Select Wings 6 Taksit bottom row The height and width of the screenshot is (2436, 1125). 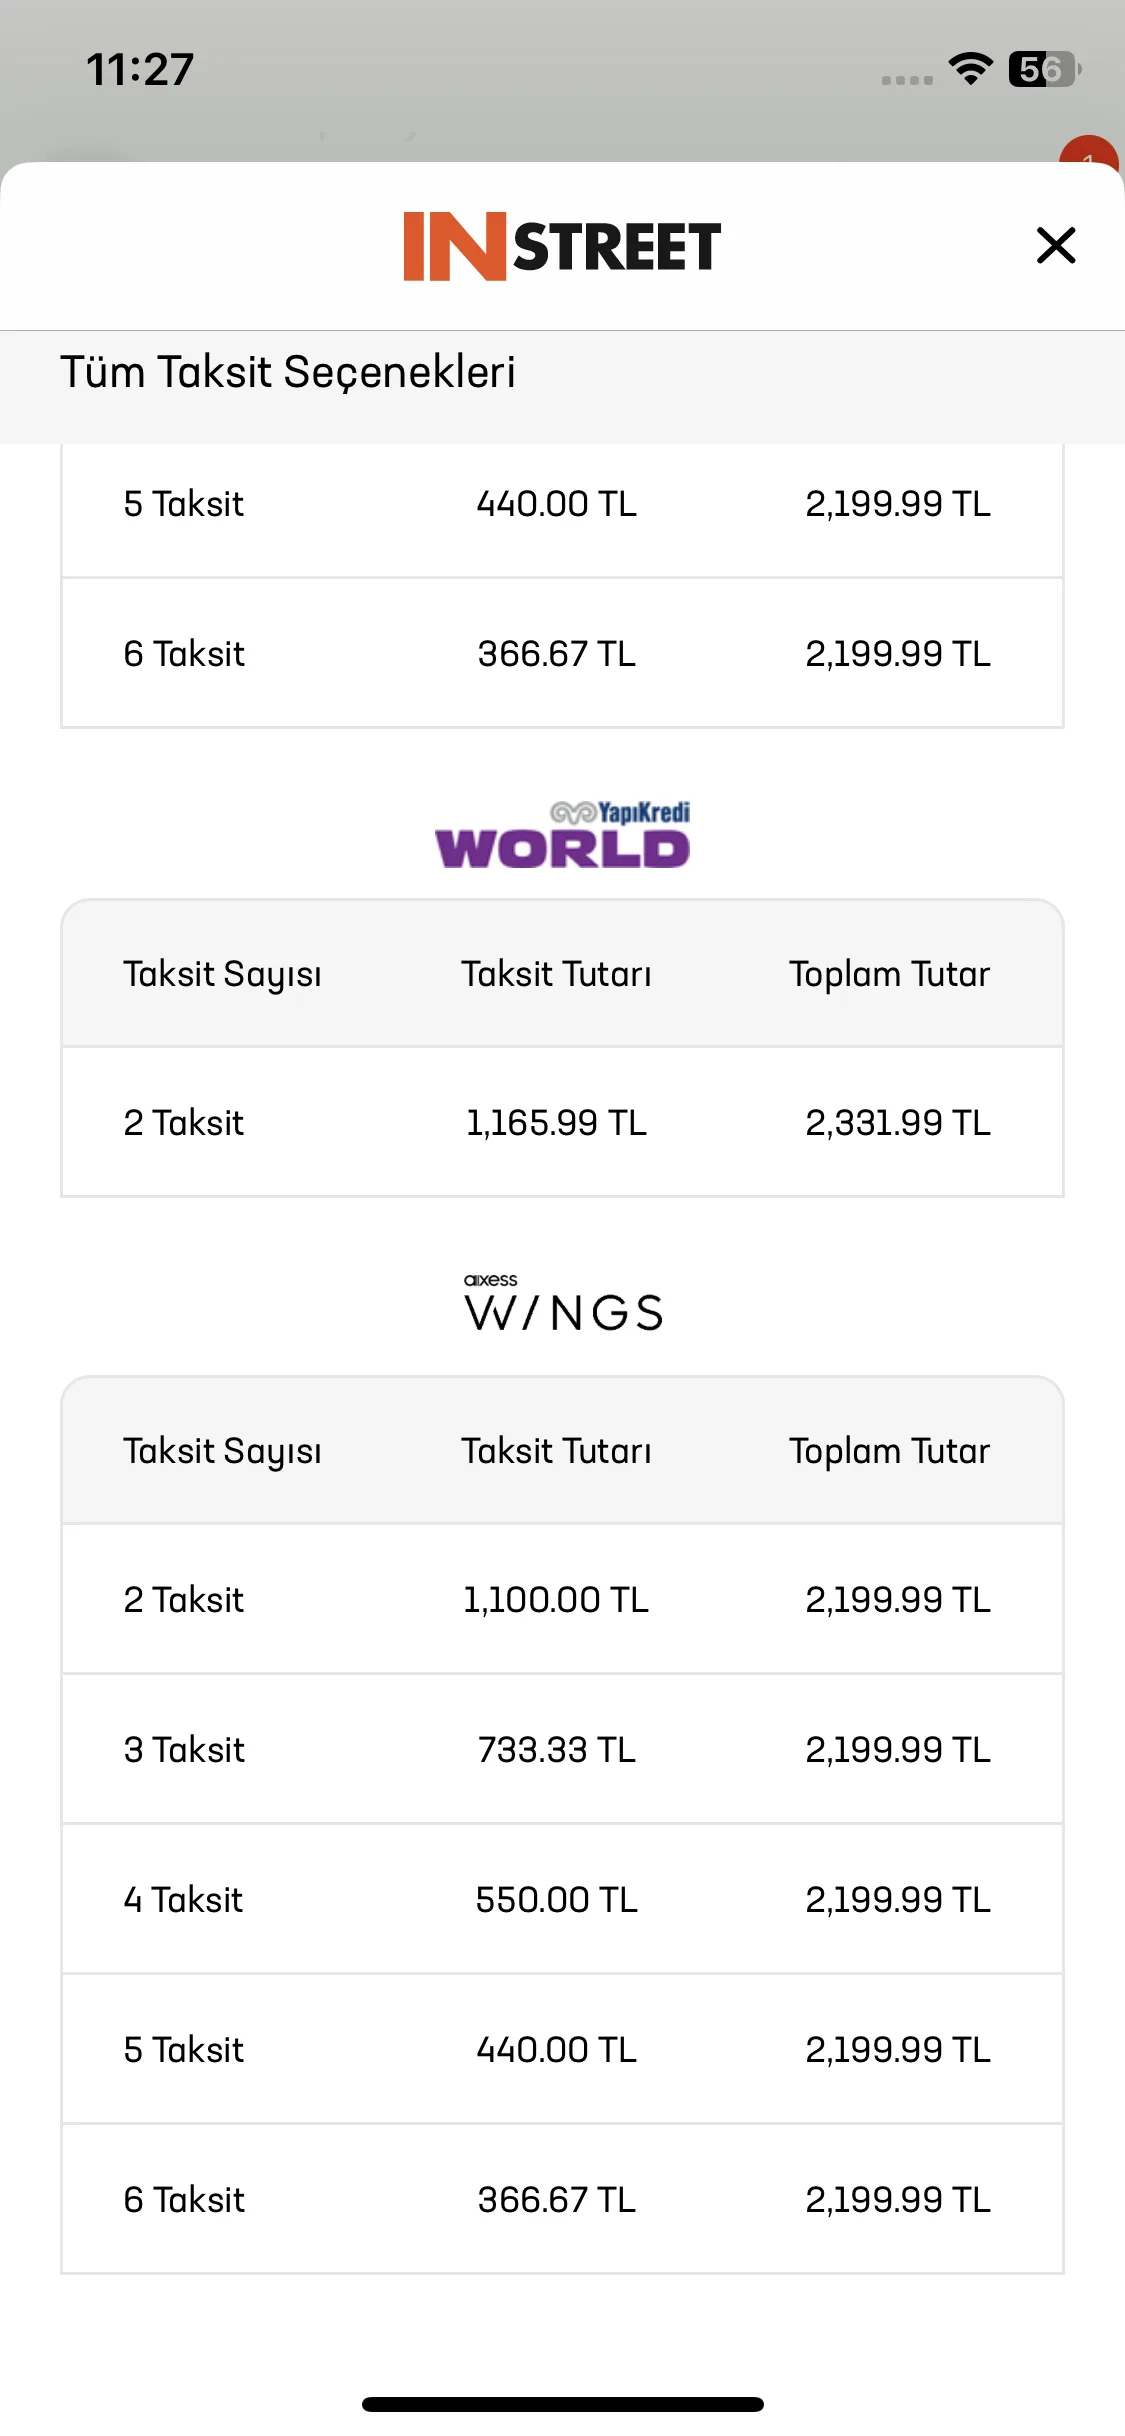click(562, 2199)
